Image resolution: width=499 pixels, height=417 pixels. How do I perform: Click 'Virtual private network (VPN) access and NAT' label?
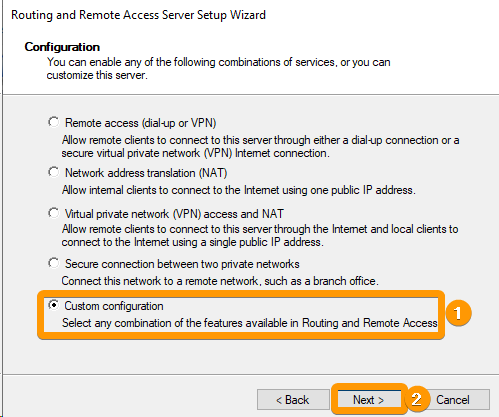[x=174, y=214]
